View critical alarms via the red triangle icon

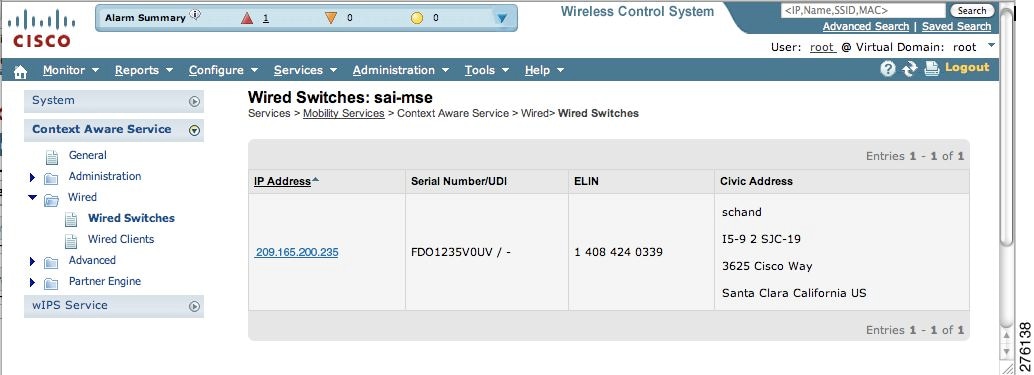[x=247, y=18]
